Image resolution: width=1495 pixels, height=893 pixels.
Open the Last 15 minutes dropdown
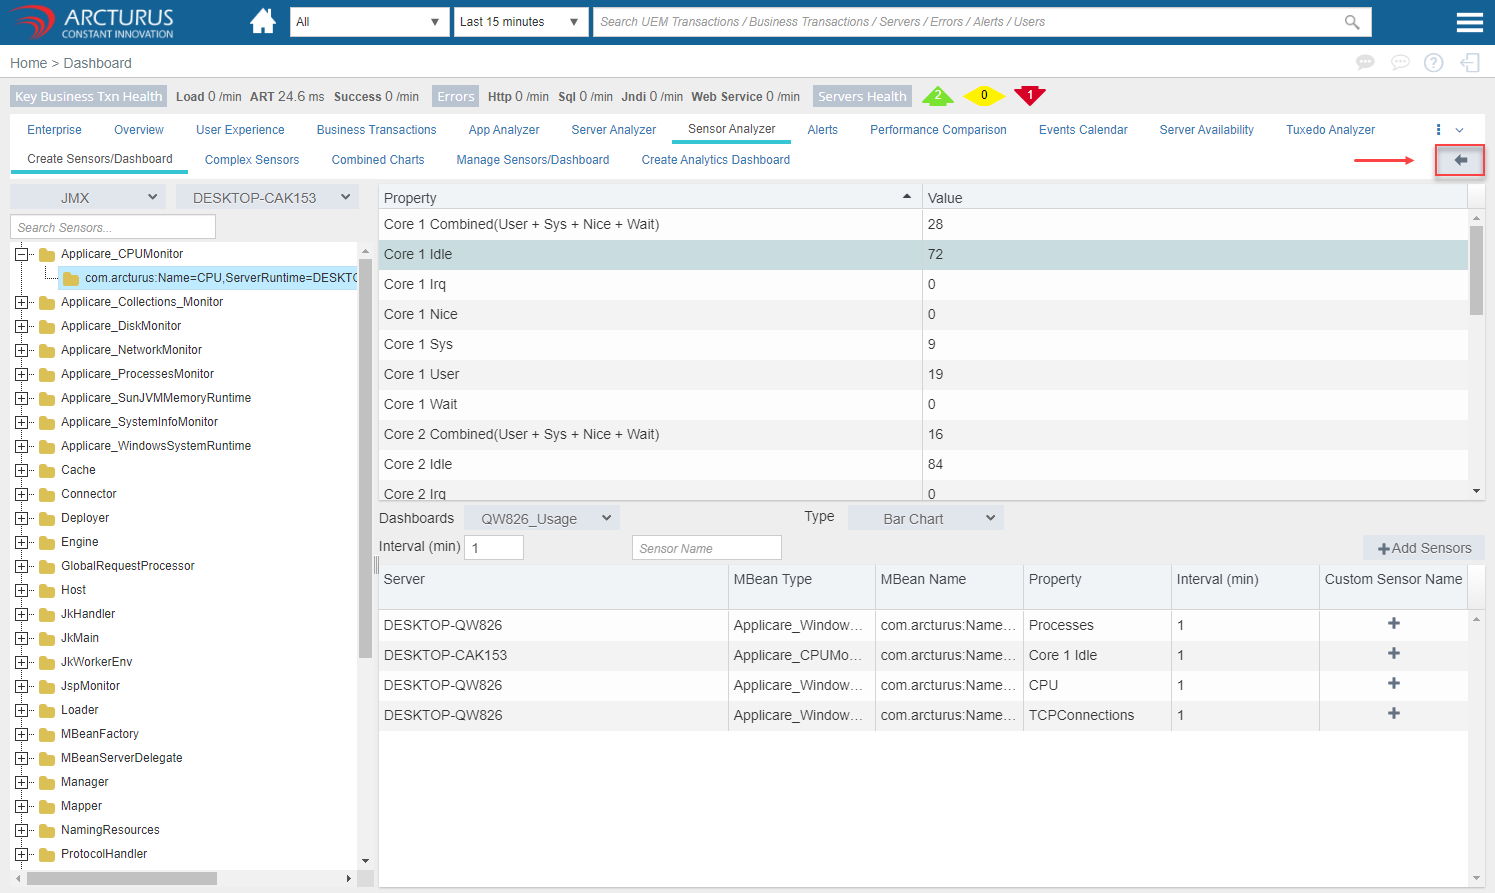tap(520, 22)
